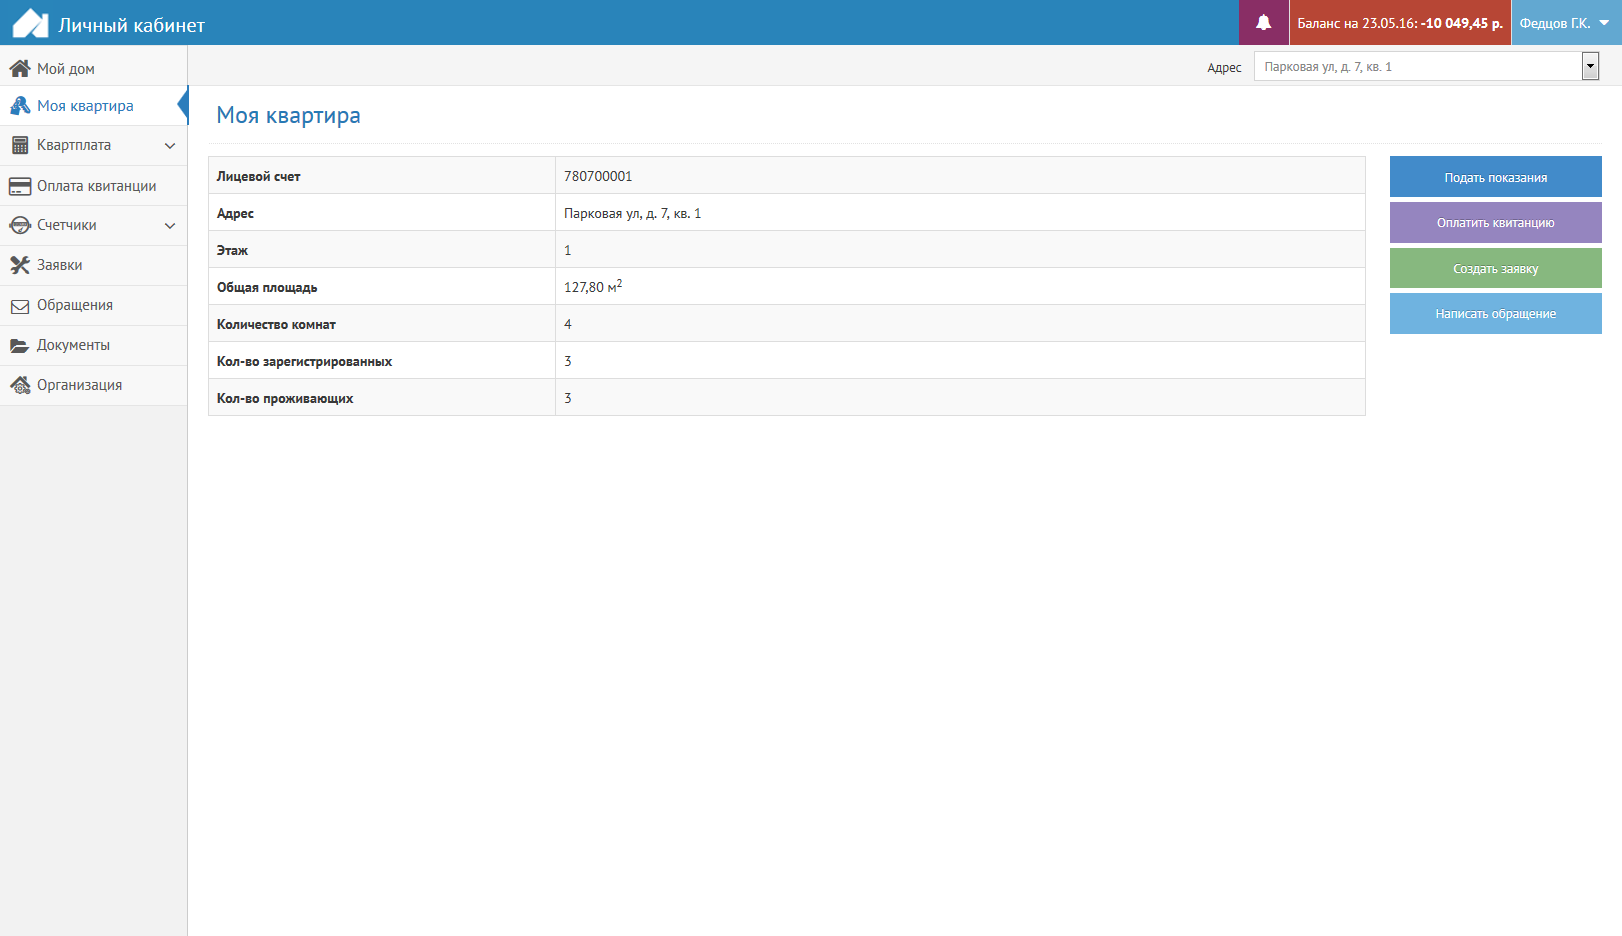
Task: Click the Заявки tools icon
Action: coord(20,265)
